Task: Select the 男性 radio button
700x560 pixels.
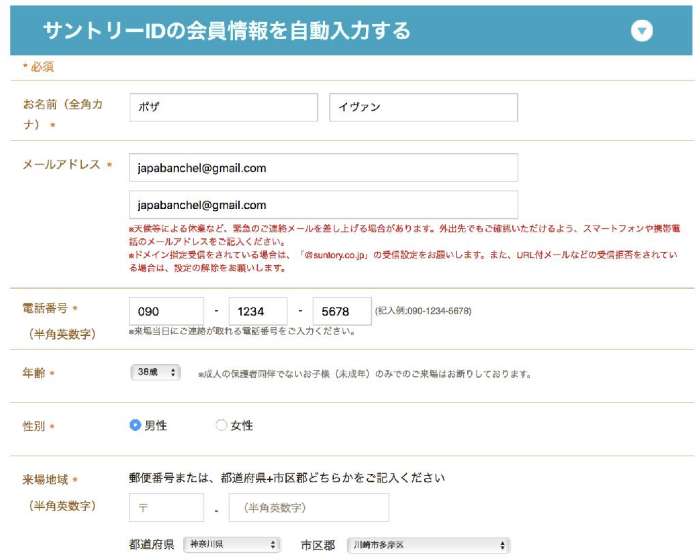Action: [x=136, y=425]
